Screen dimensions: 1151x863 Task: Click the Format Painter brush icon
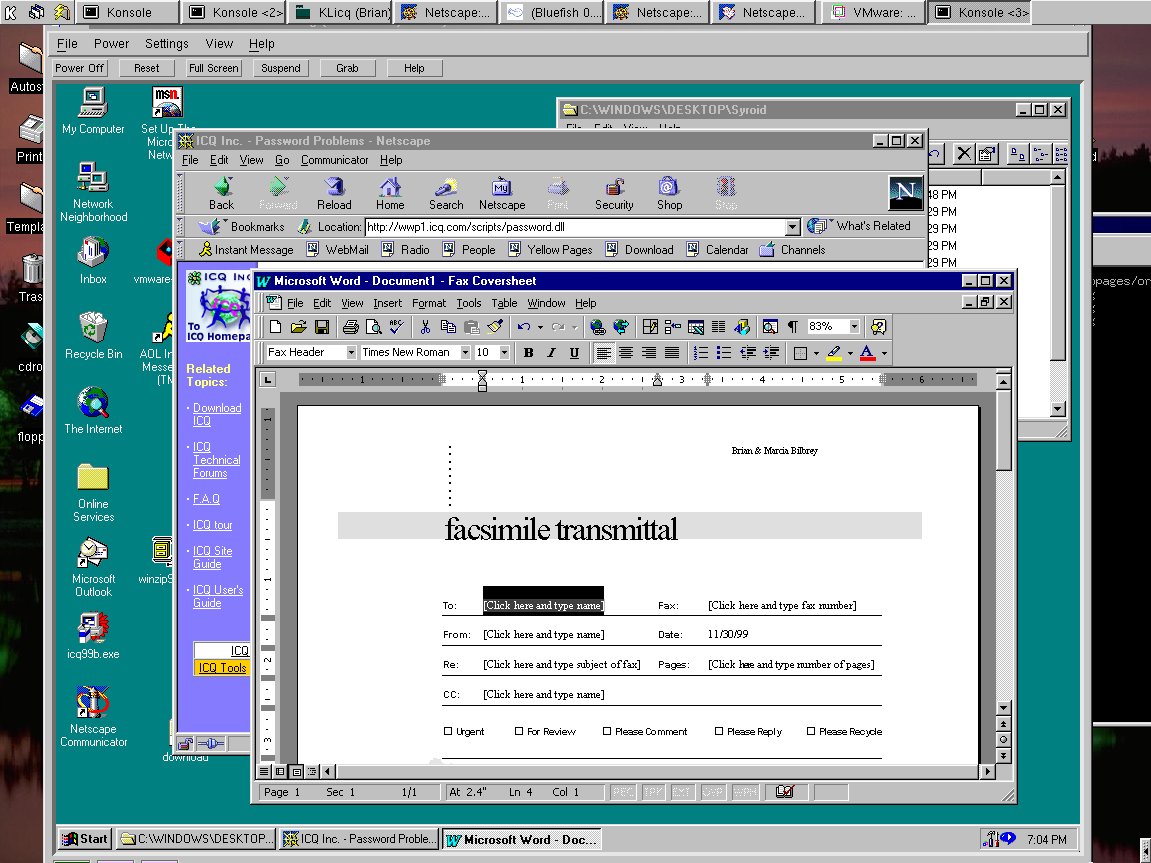pyautogui.click(x=494, y=327)
